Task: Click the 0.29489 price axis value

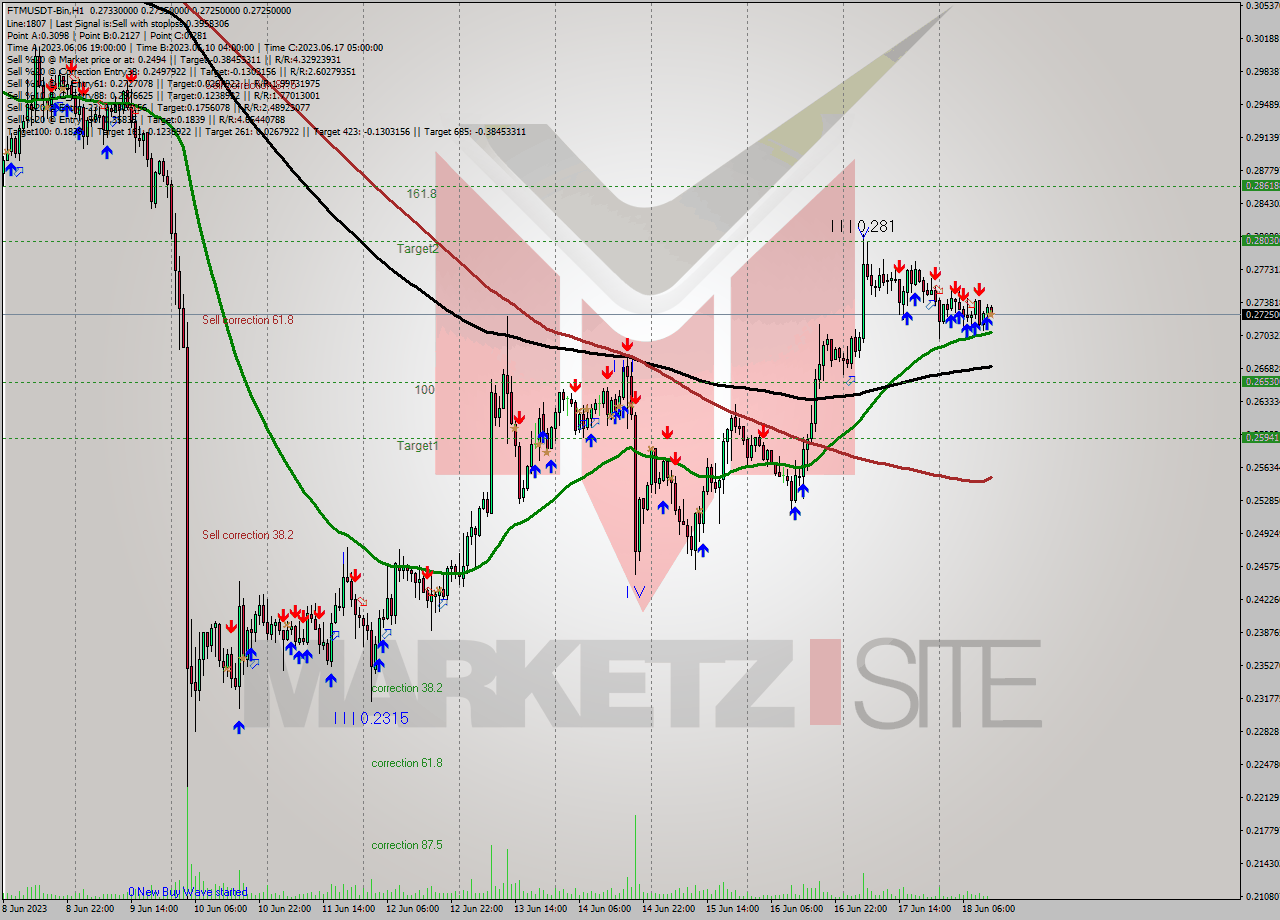Action: tap(1262, 105)
